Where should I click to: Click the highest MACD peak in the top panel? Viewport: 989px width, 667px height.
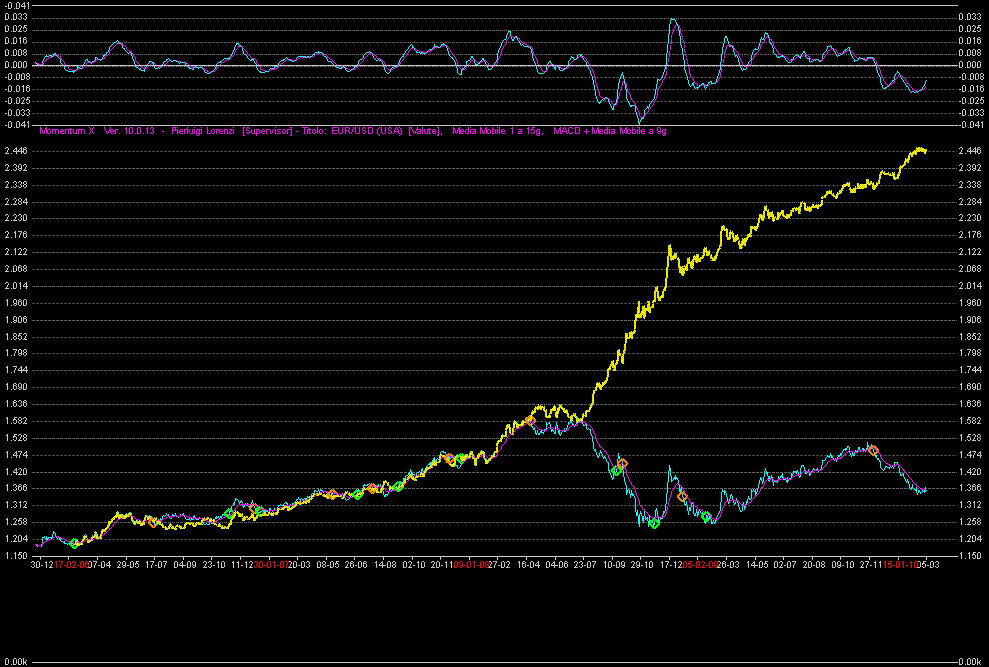pyautogui.click(x=673, y=19)
